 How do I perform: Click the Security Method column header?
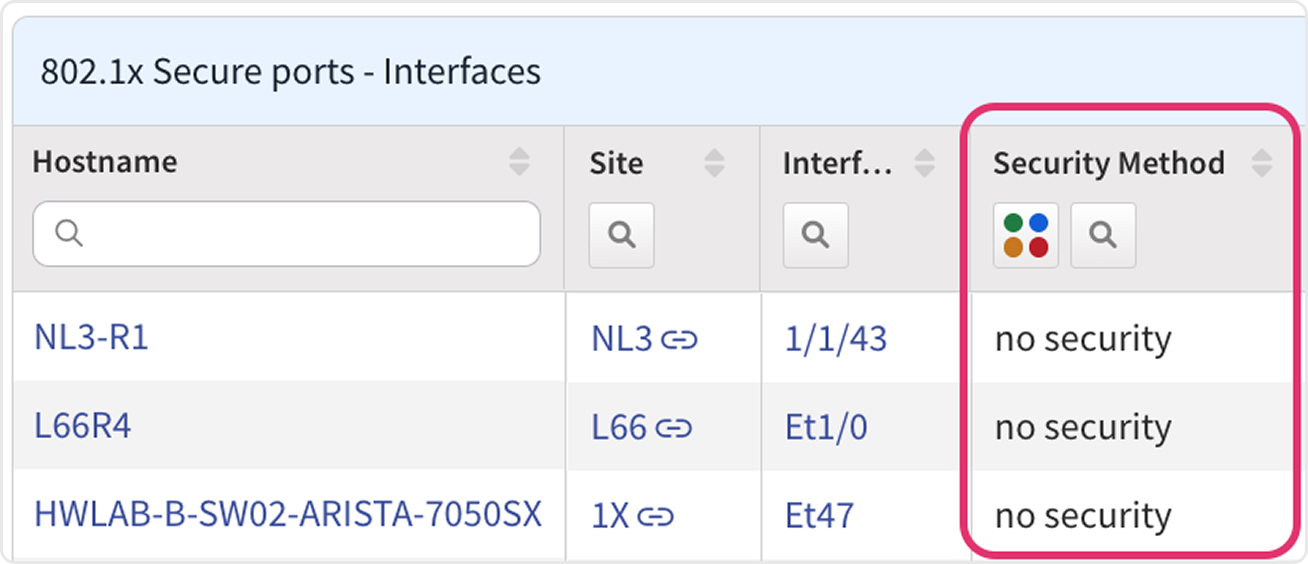[x=1108, y=163]
